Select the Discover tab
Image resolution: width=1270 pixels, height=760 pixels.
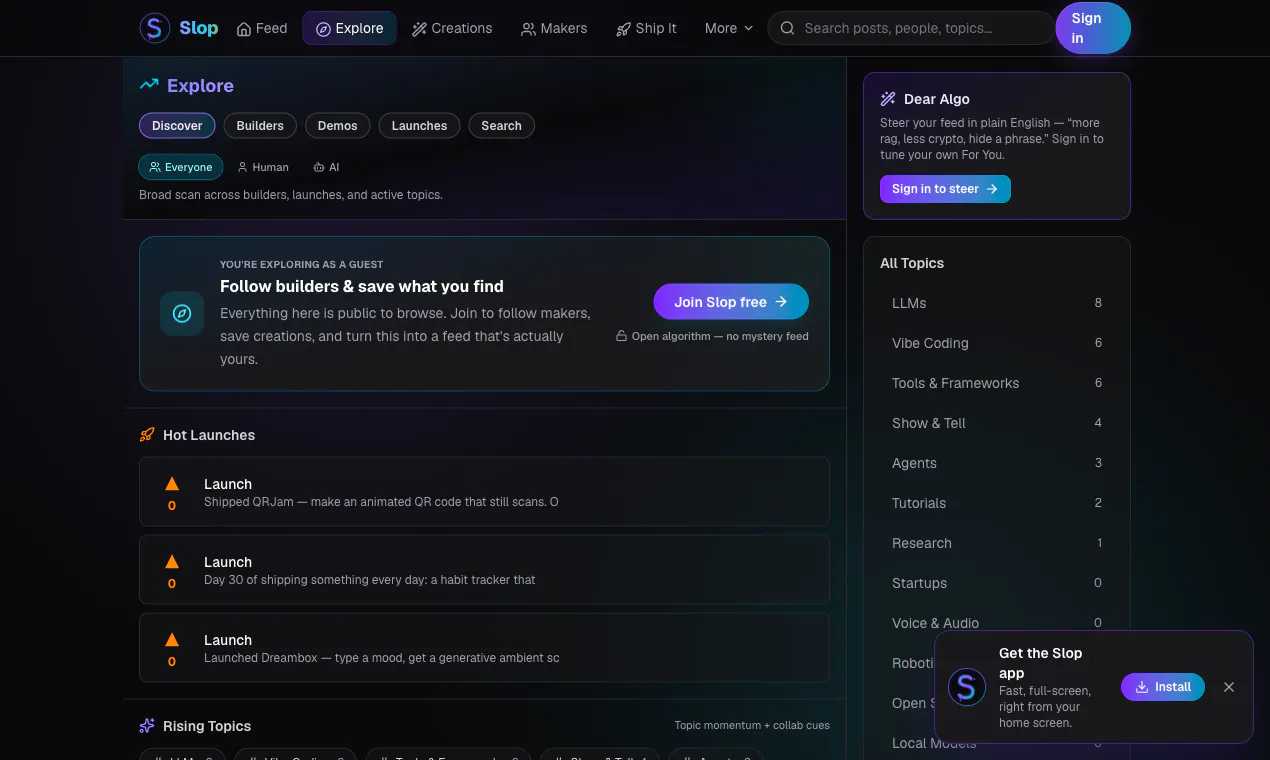coord(177,125)
